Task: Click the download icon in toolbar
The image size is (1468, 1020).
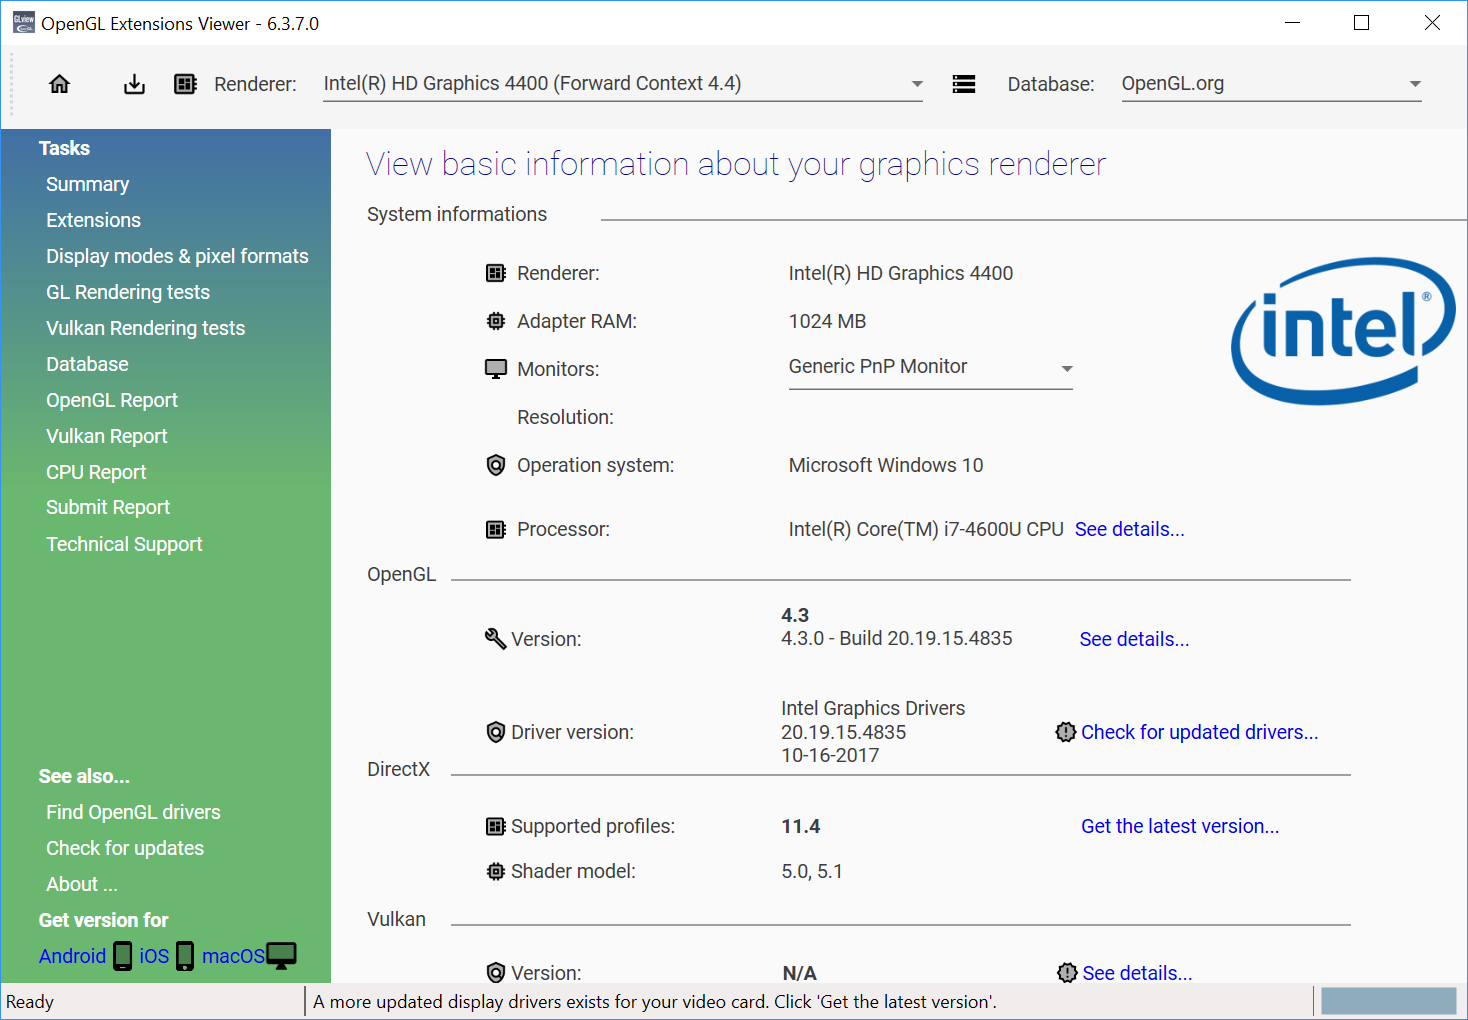Action: [x=134, y=84]
